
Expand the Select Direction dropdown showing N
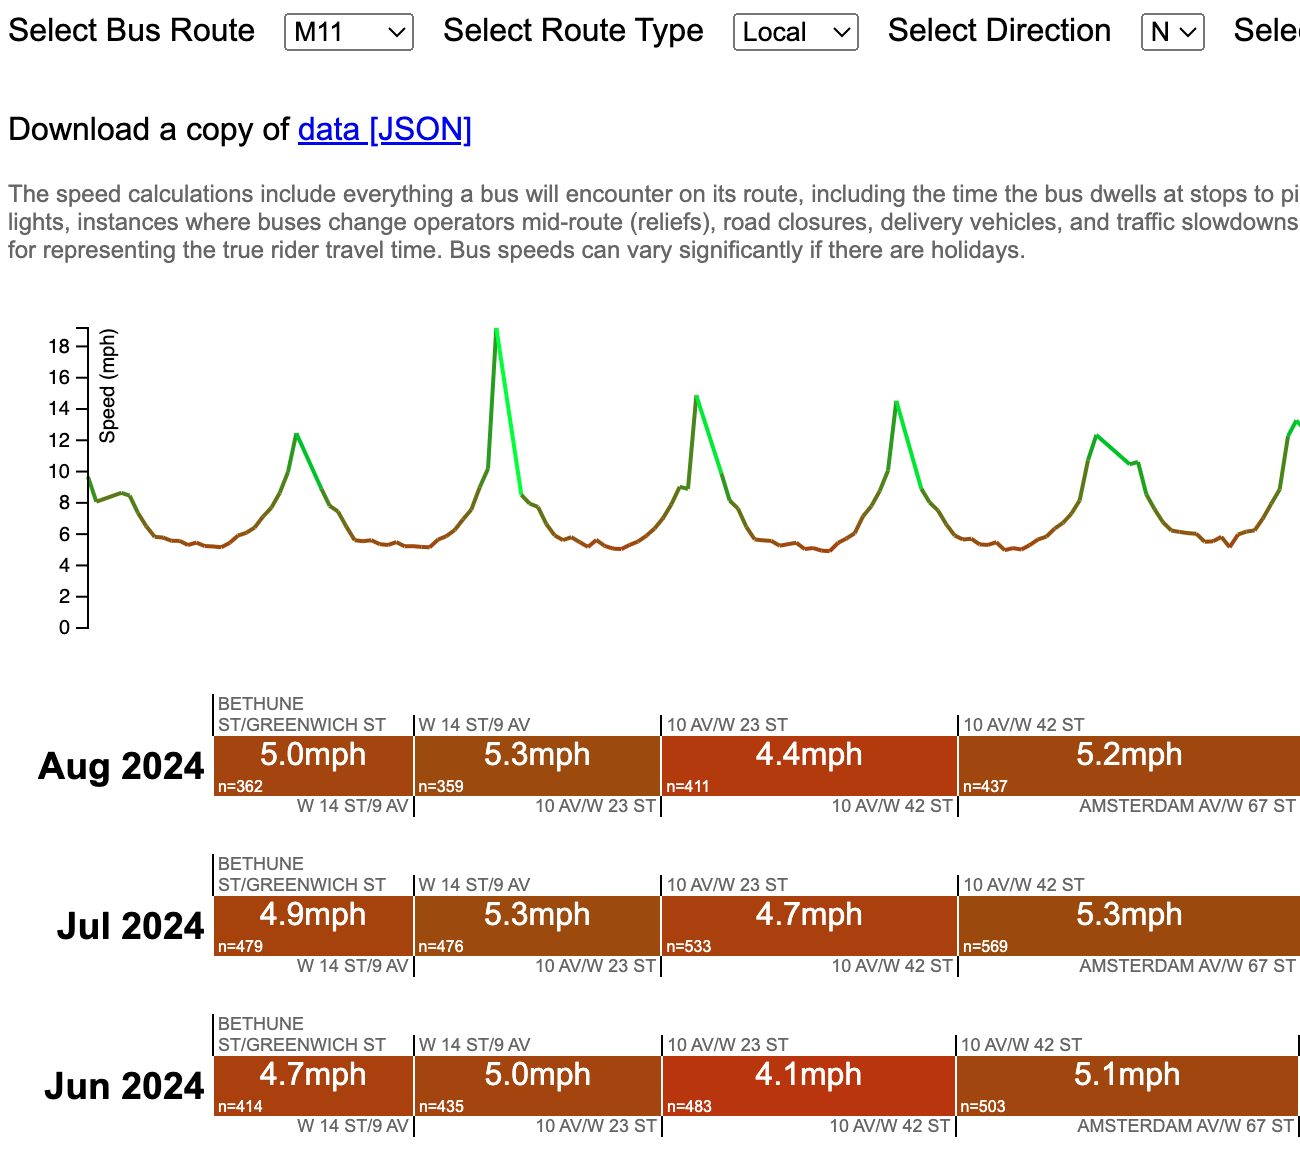coord(1172,32)
